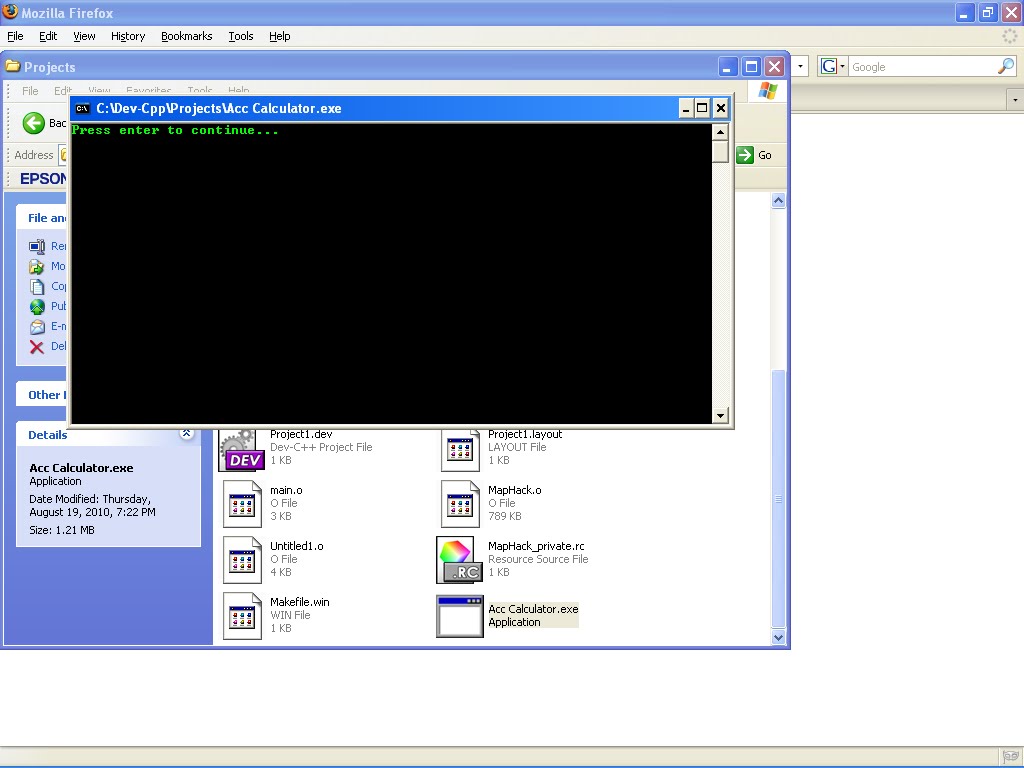Select the Makefile.win file icon
1024x768 pixels.
[242, 616]
